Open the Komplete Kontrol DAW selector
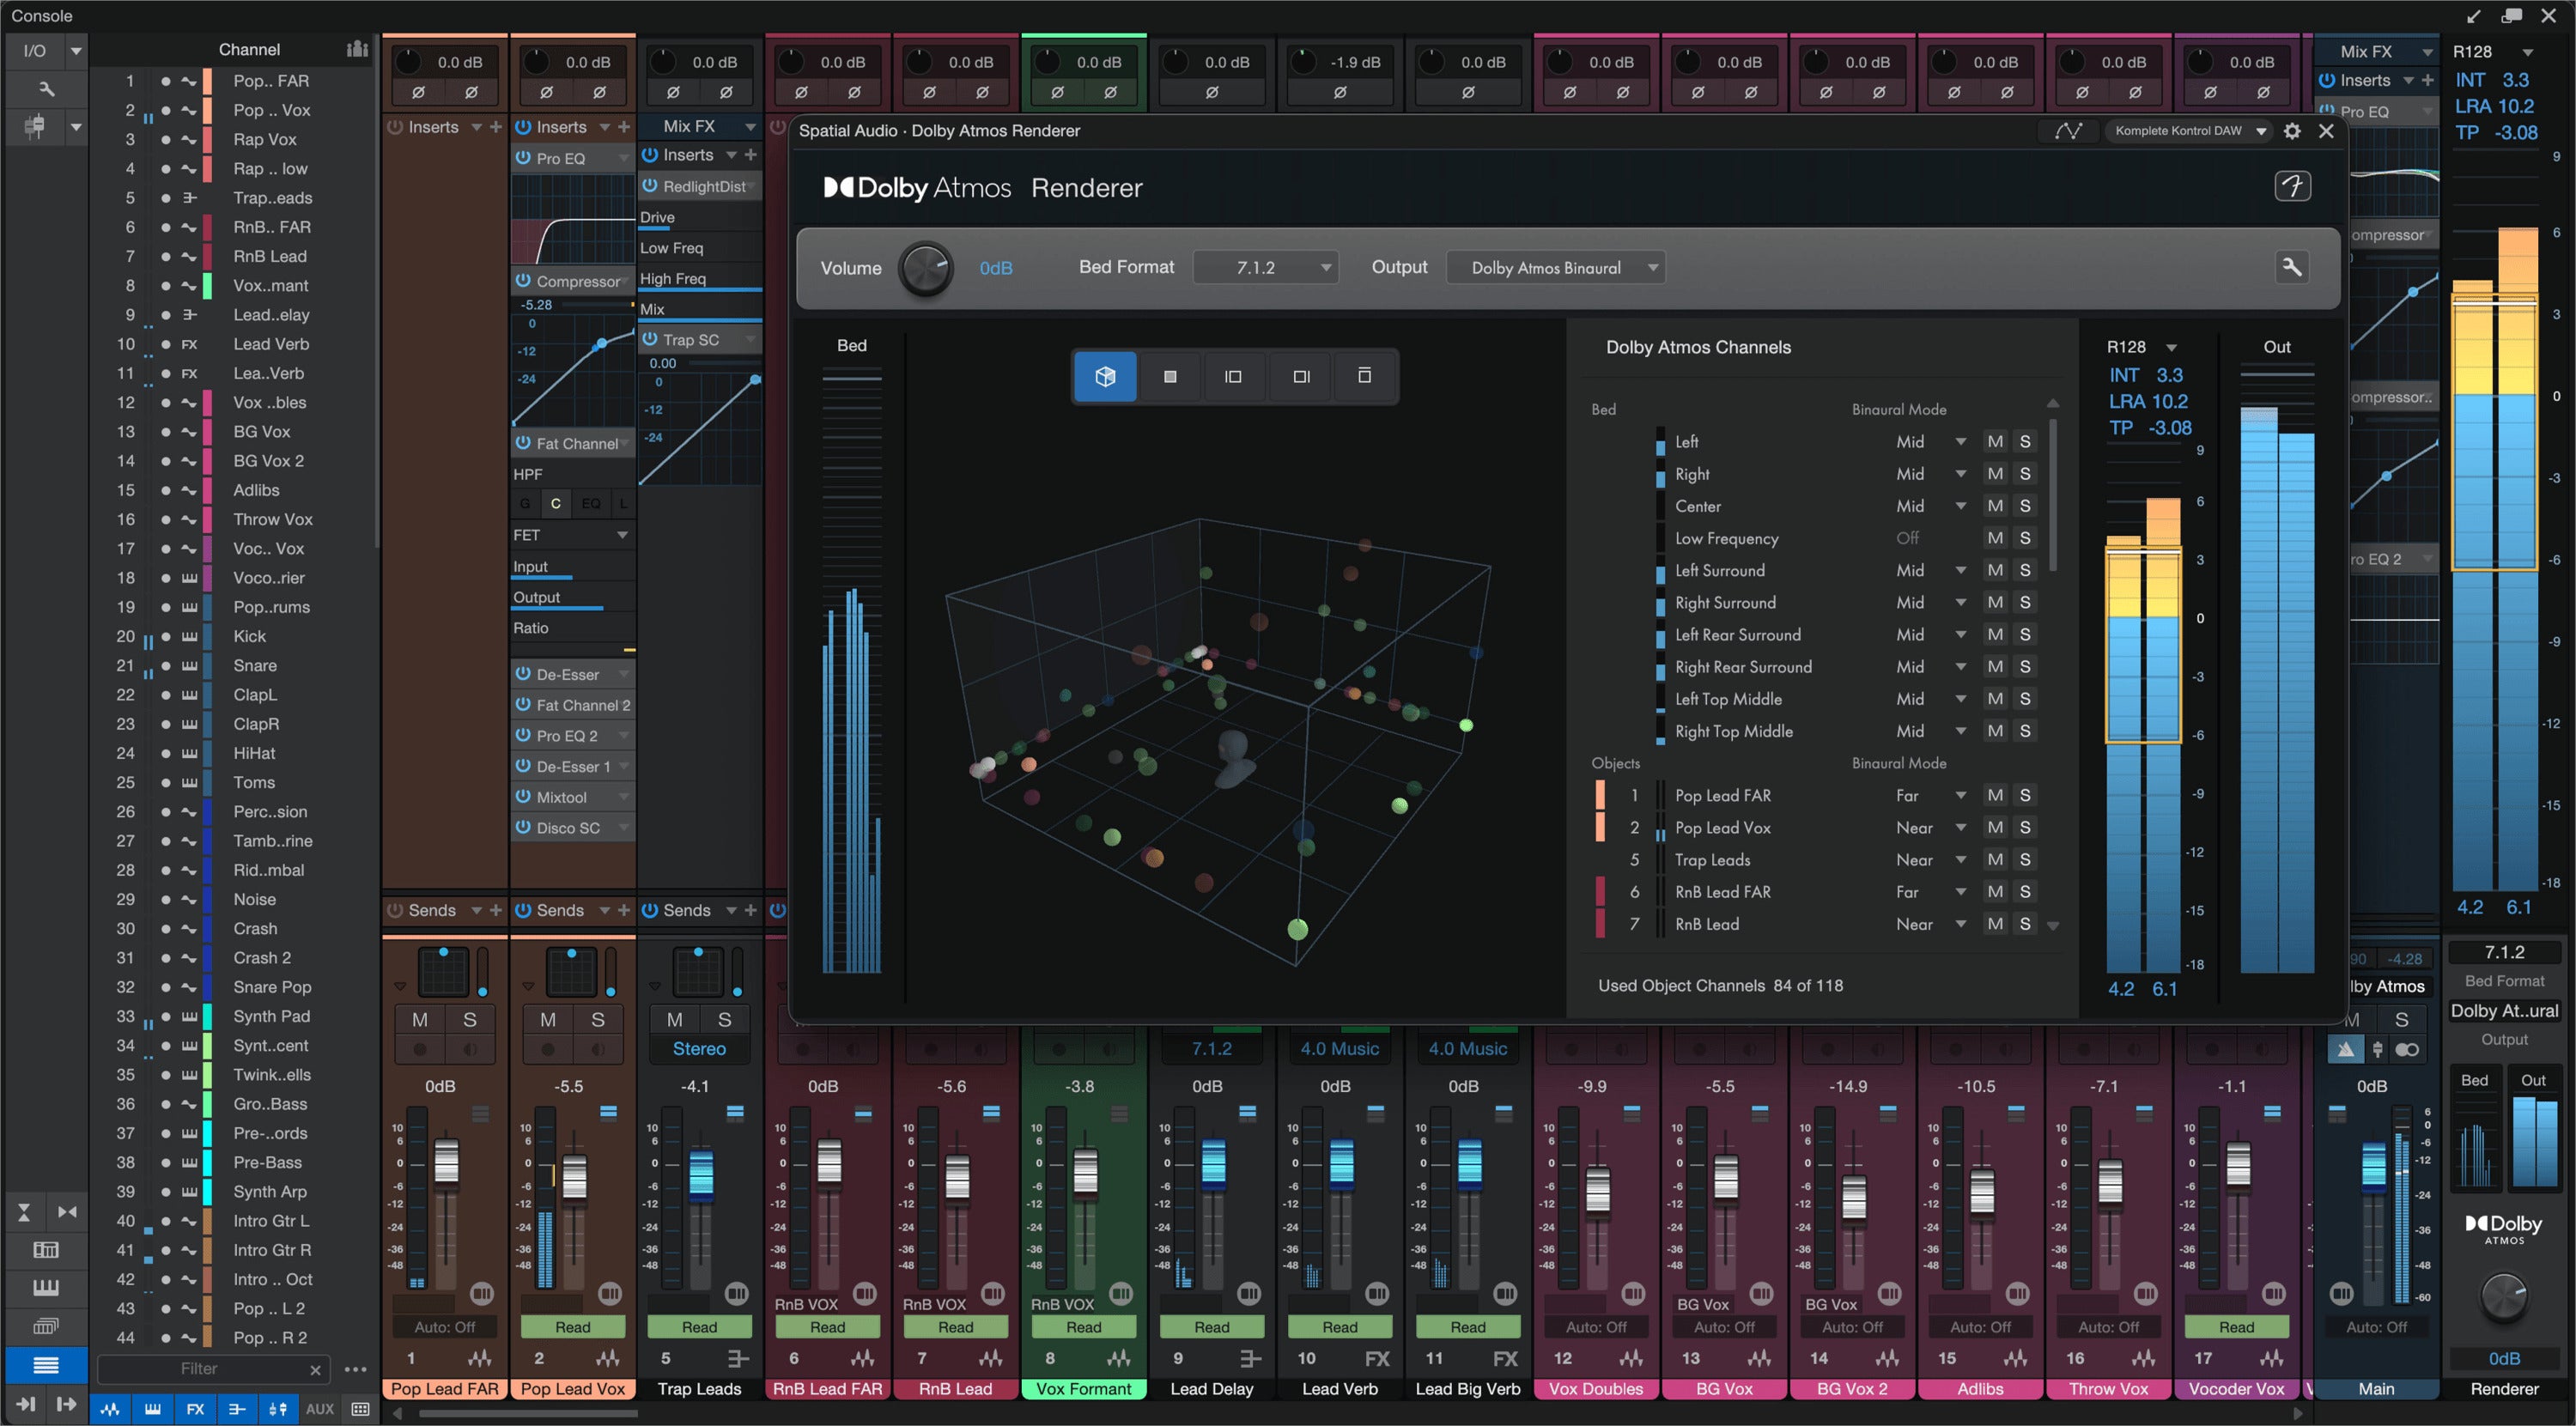Viewport: 2576px width, 1426px height. (x=2189, y=130)
